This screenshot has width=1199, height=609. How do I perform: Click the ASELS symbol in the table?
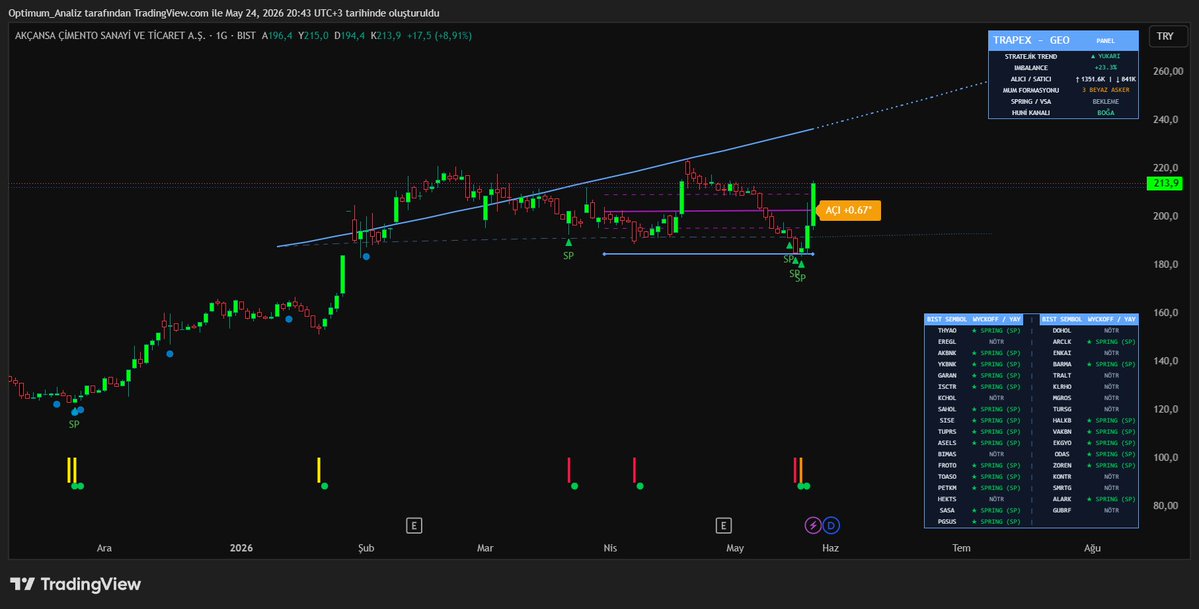point(947,443)
